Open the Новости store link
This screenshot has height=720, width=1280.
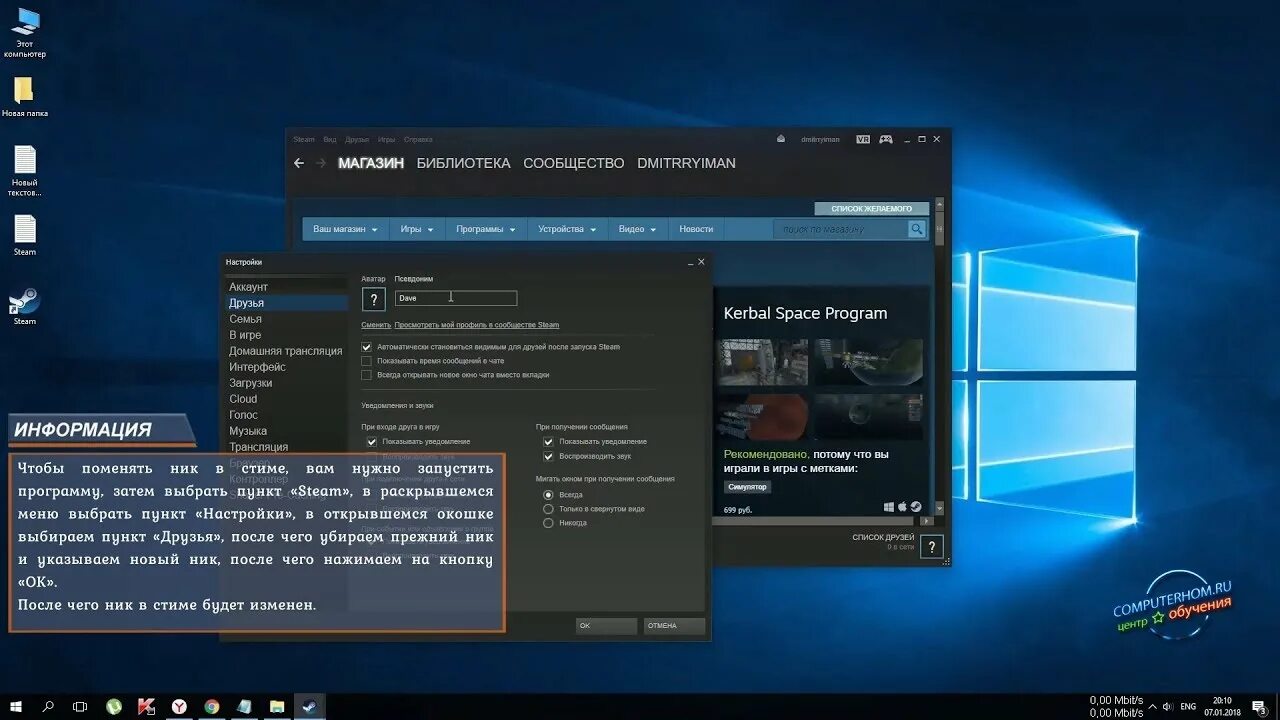[x=696, y=229]
